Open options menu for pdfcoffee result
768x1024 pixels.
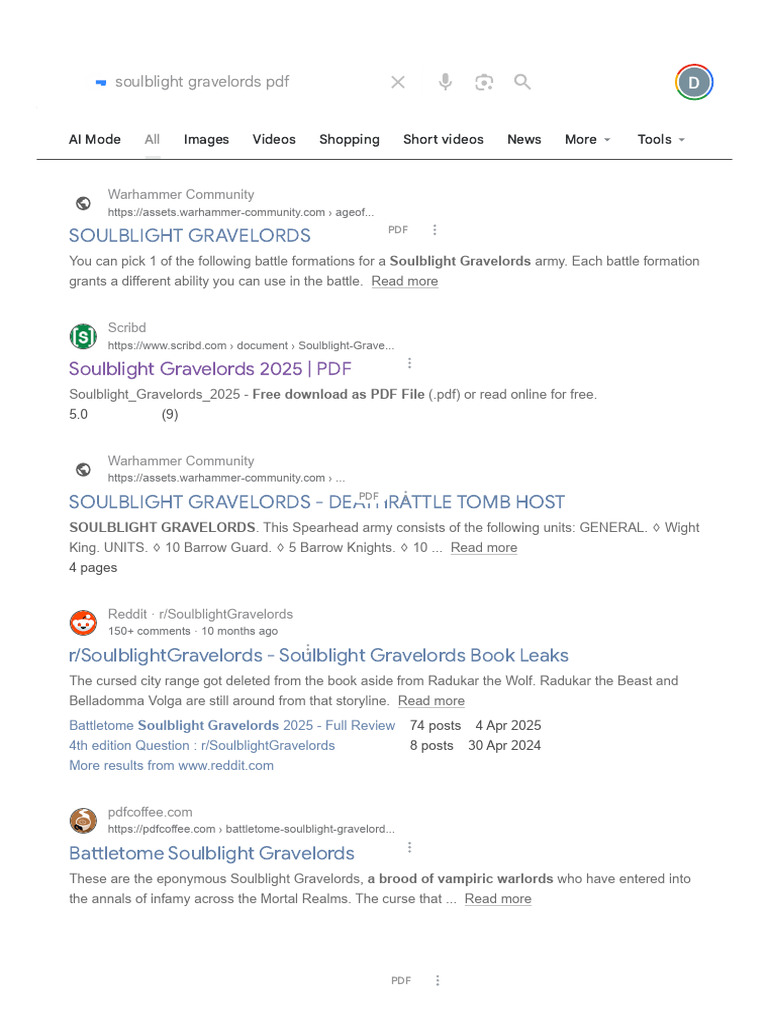click(x=409, y=847)
